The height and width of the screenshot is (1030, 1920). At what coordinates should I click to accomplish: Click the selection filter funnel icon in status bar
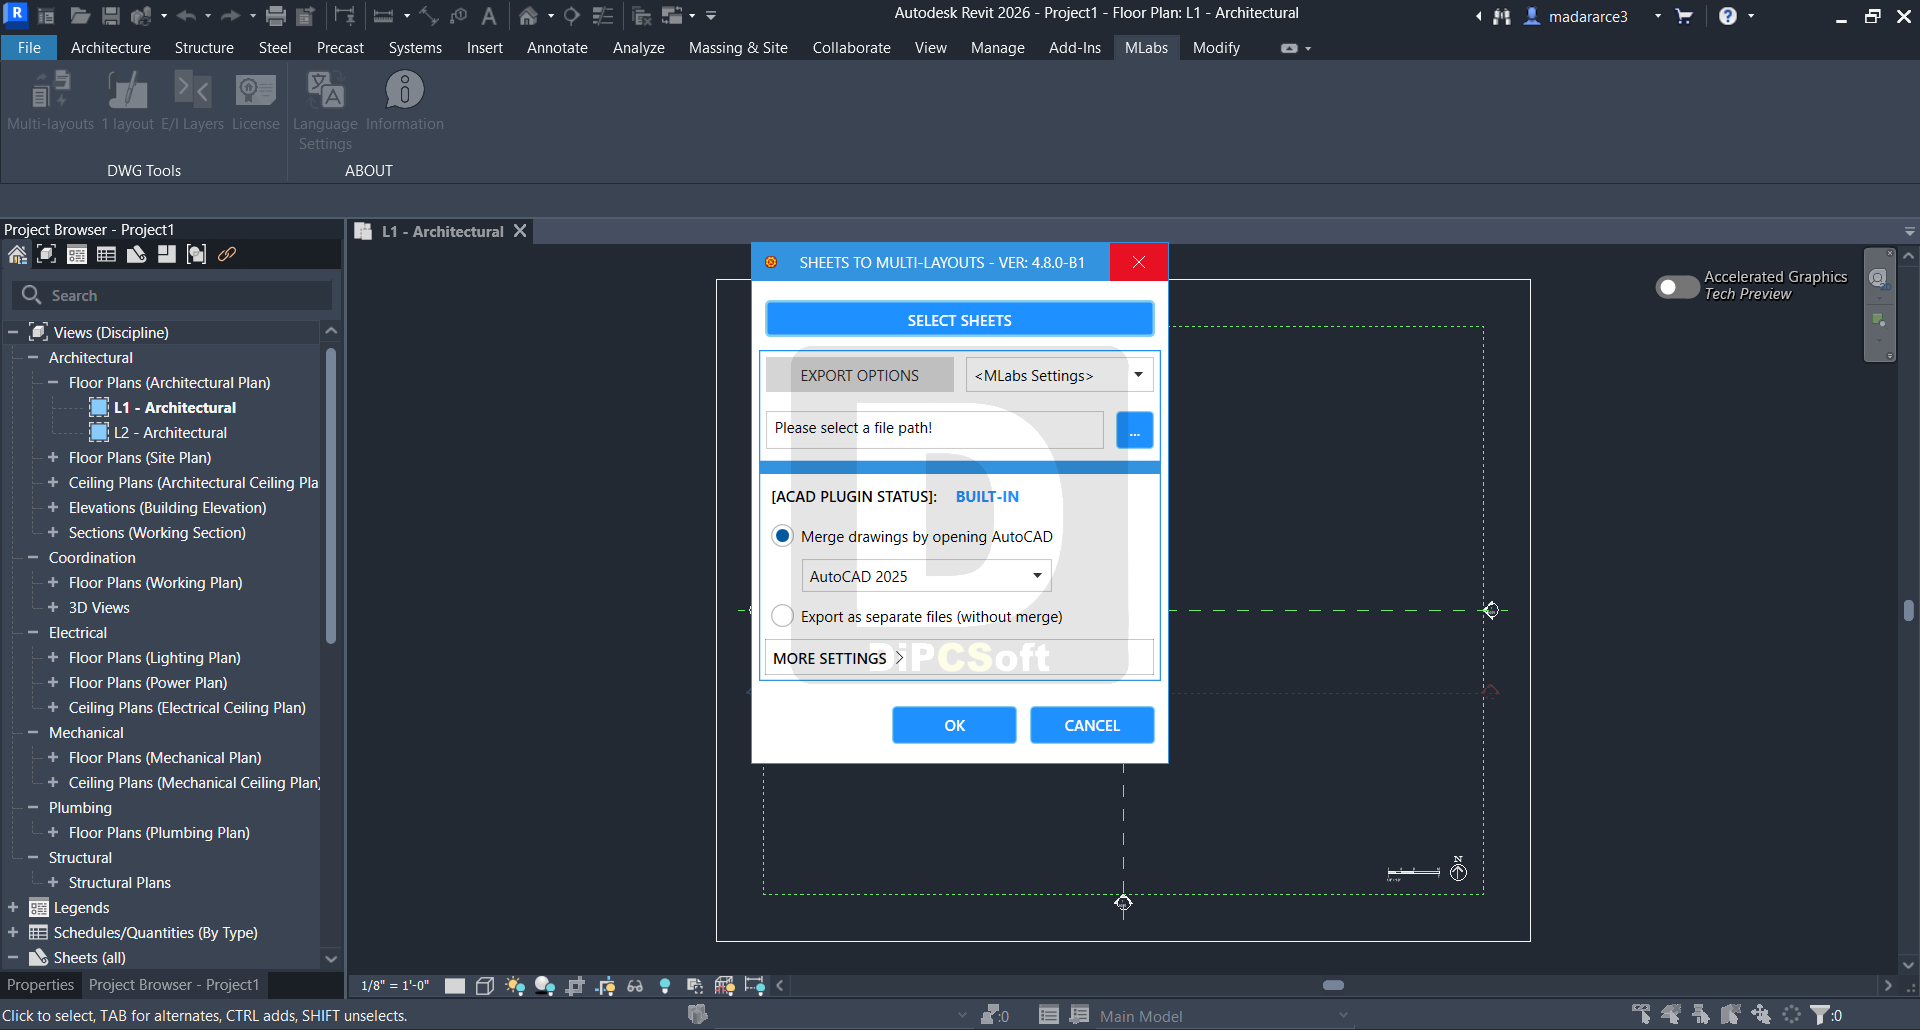pos(1821,1015)
